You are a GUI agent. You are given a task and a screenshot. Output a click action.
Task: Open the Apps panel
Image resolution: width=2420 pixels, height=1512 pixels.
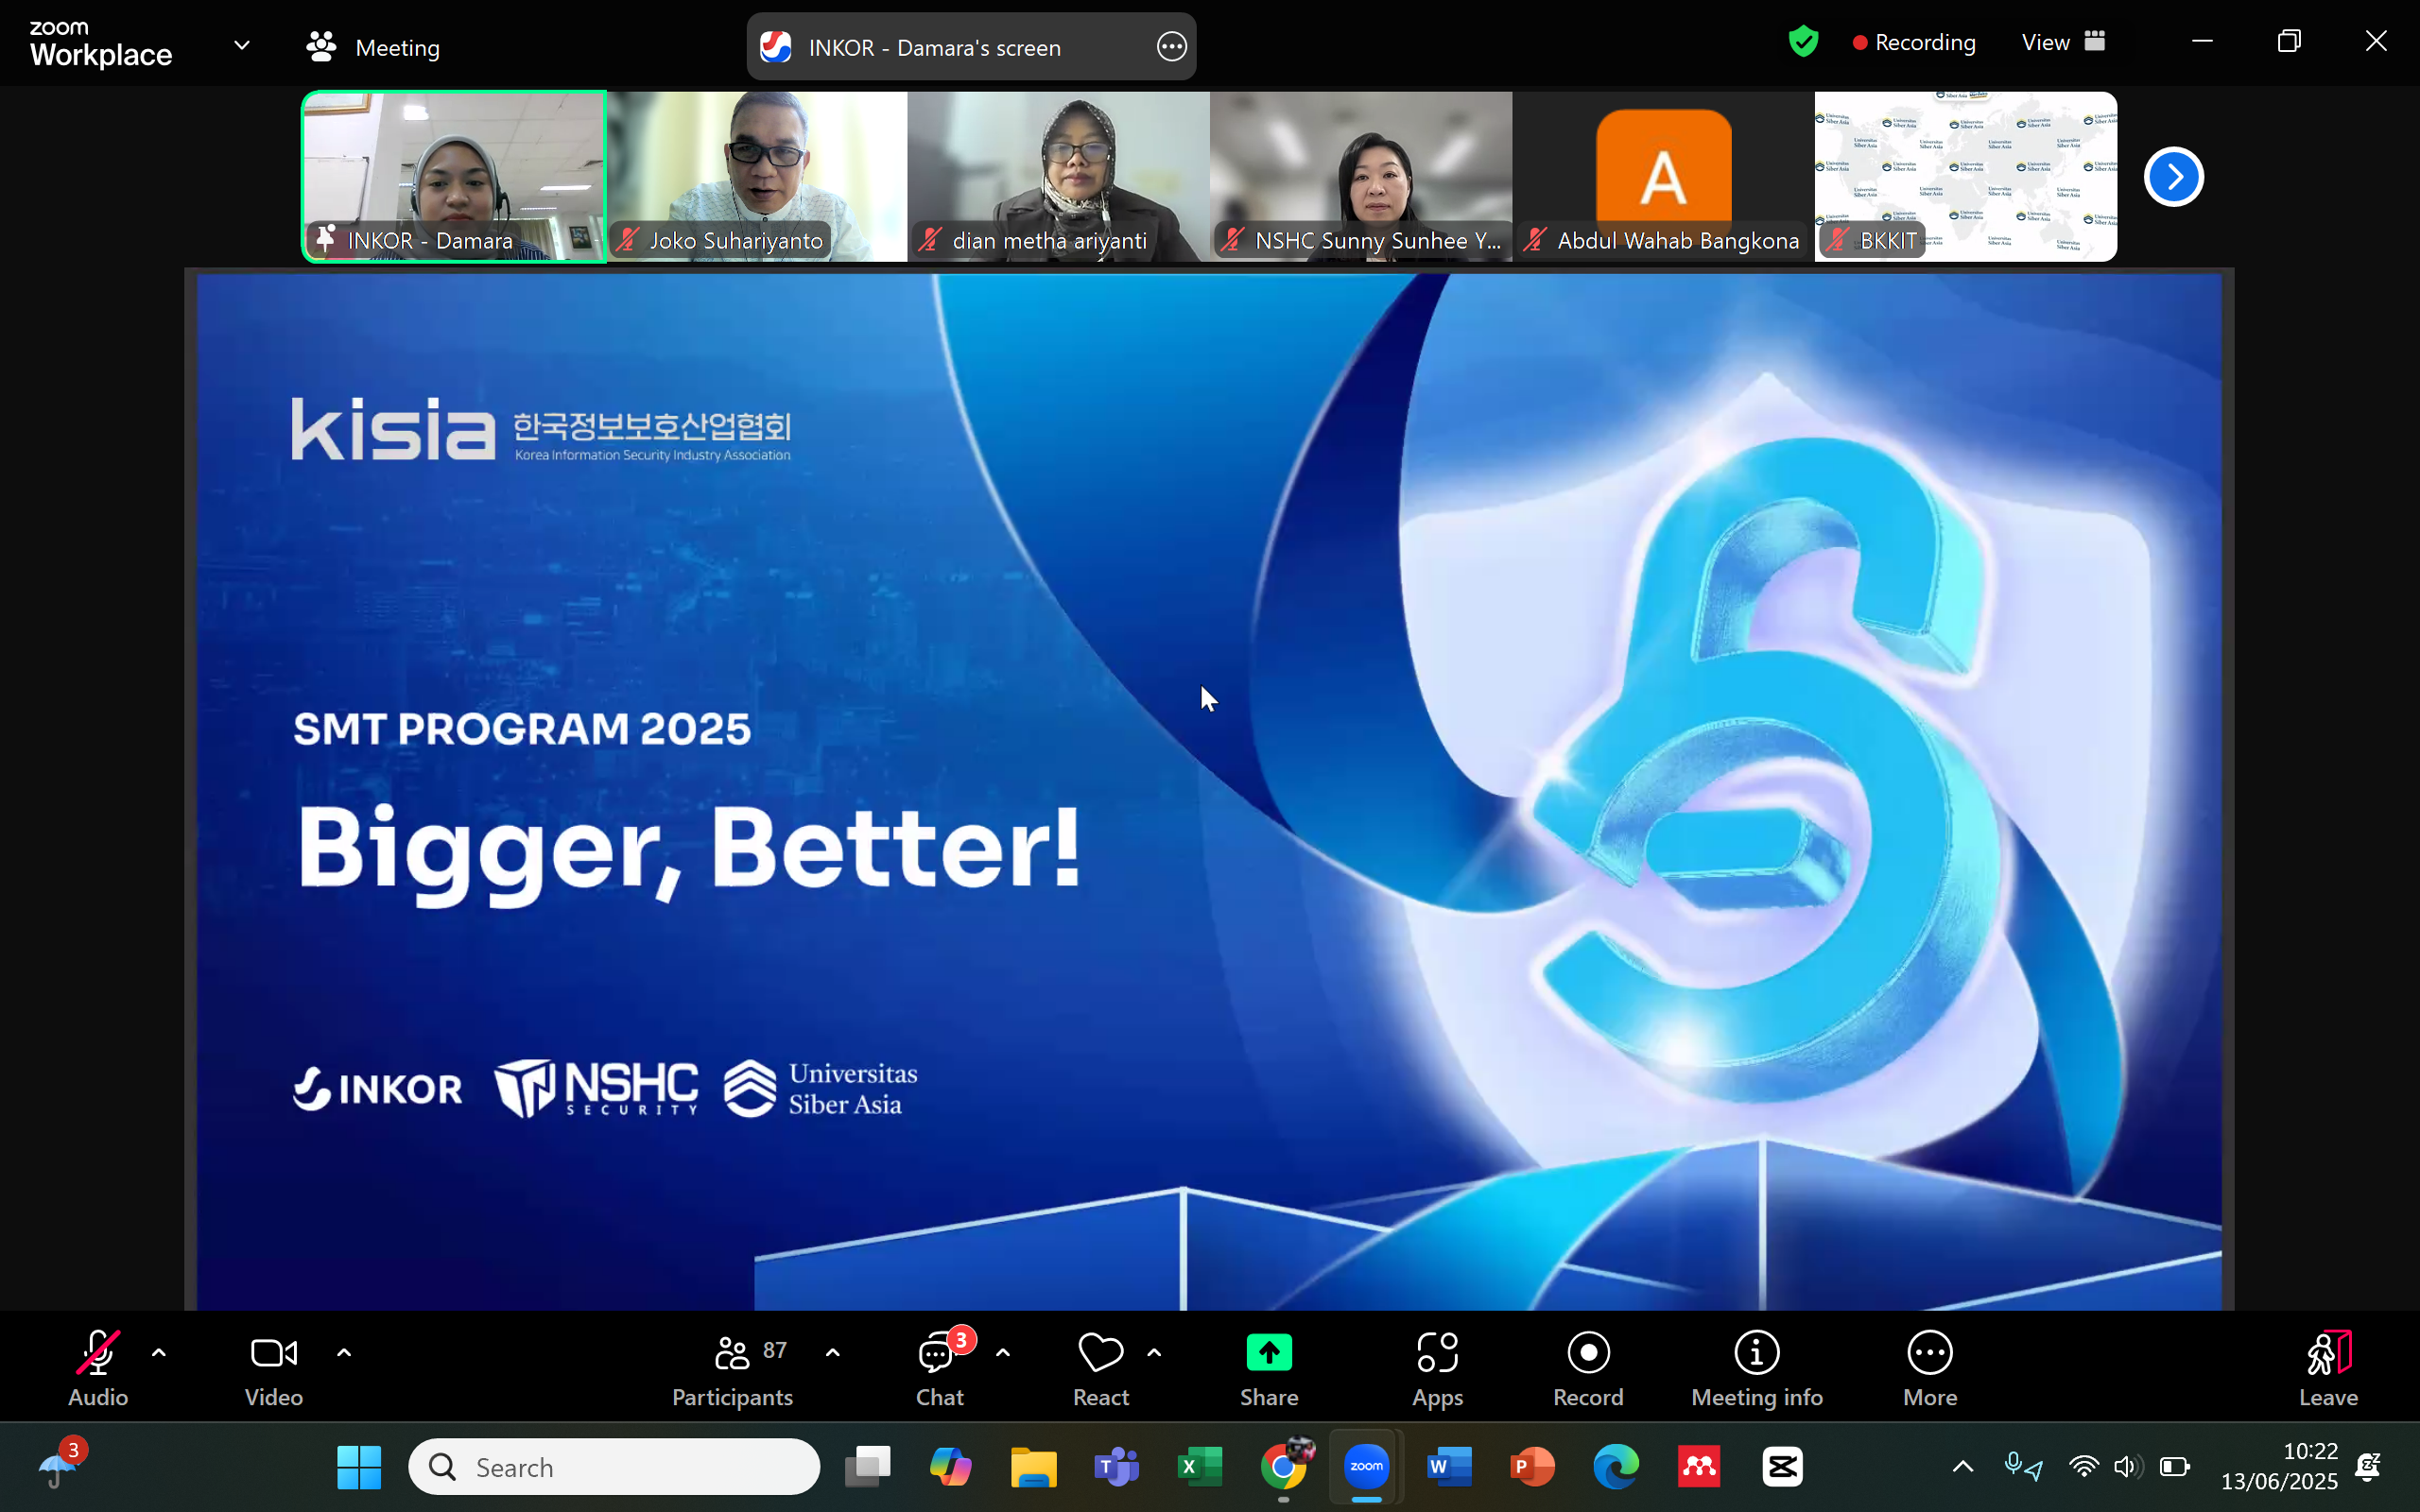pos(1437,1368)
